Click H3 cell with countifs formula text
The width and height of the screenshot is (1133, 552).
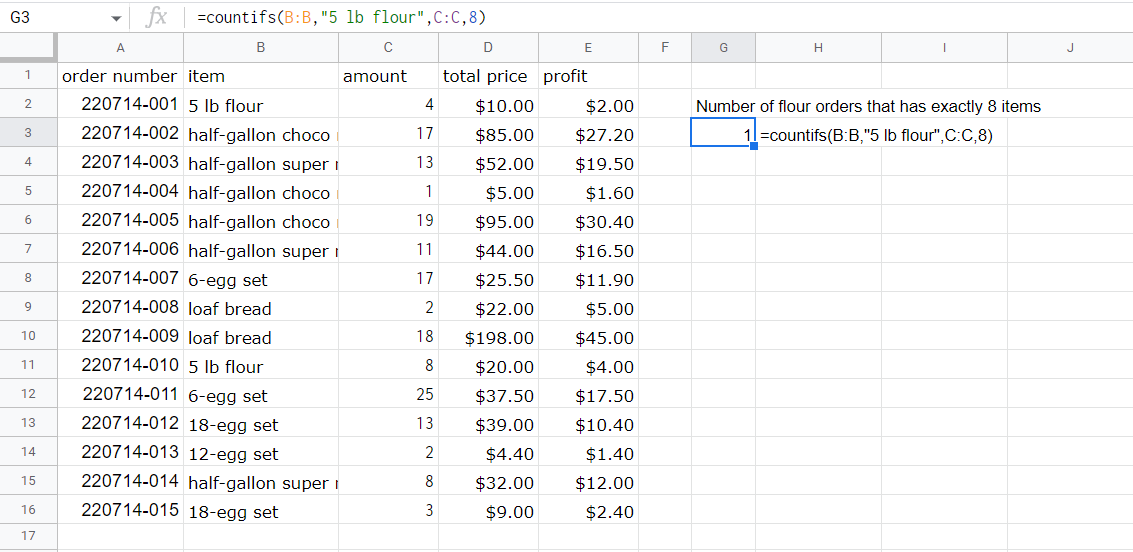pos(818,132)
